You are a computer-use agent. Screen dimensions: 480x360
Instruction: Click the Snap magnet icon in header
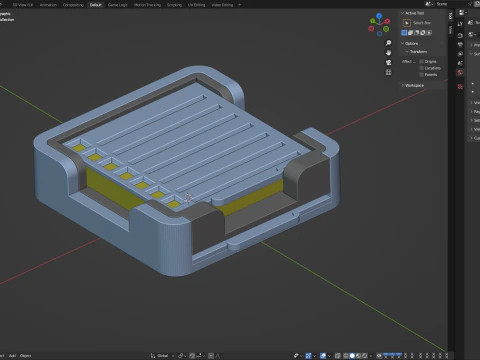pyautogui.click(x=192, y=356)
